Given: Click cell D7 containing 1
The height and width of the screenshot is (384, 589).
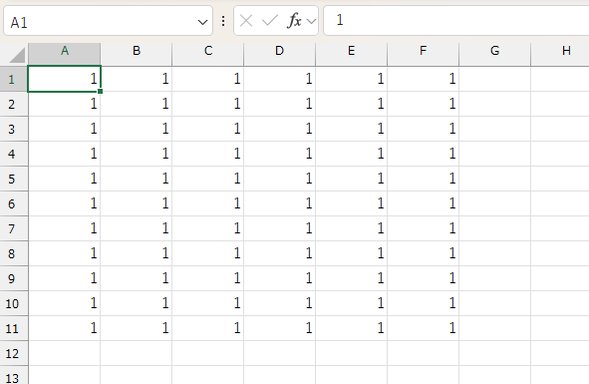Looking at the screenshot, I should pyautogui.click(x=279, y=228).
